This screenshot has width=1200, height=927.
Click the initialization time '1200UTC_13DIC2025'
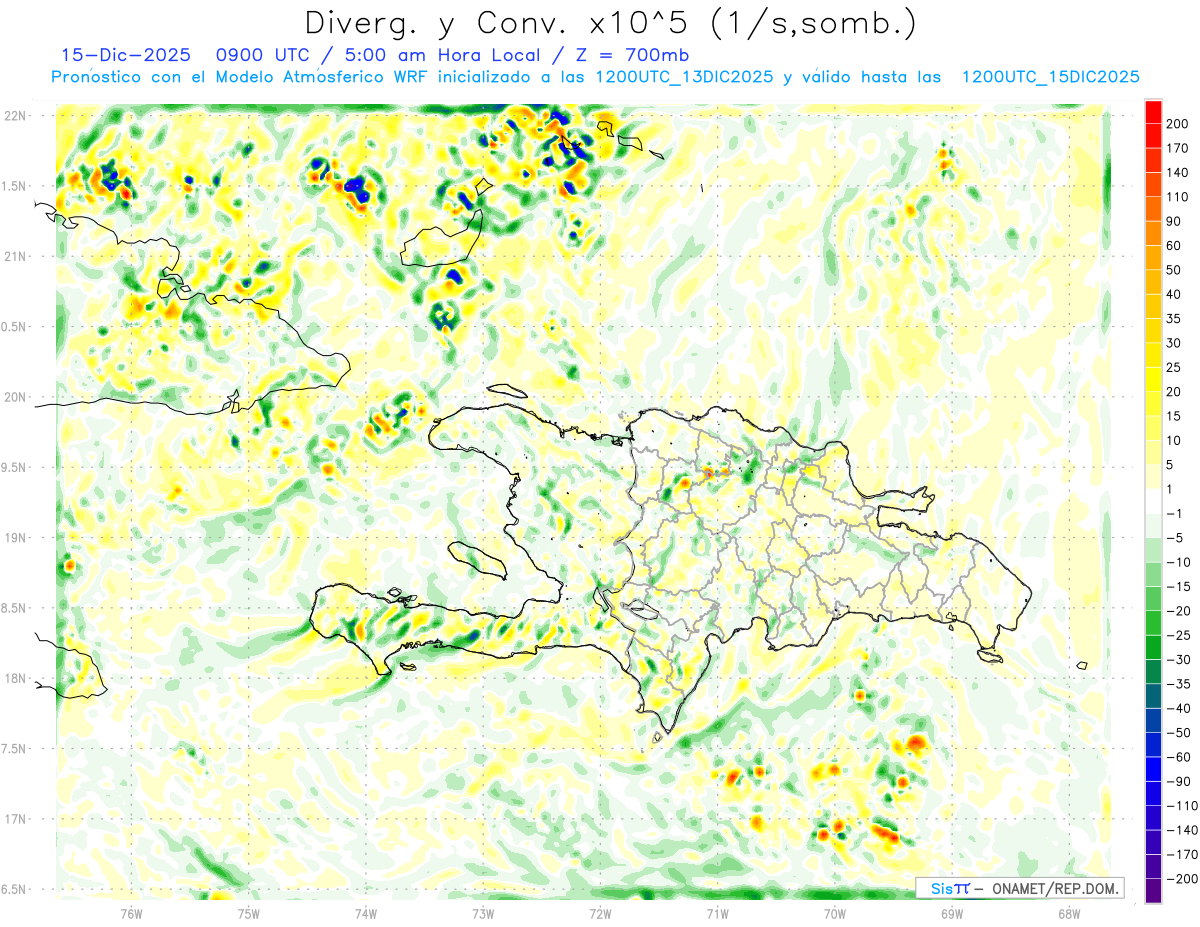click(x=683, y=77)
